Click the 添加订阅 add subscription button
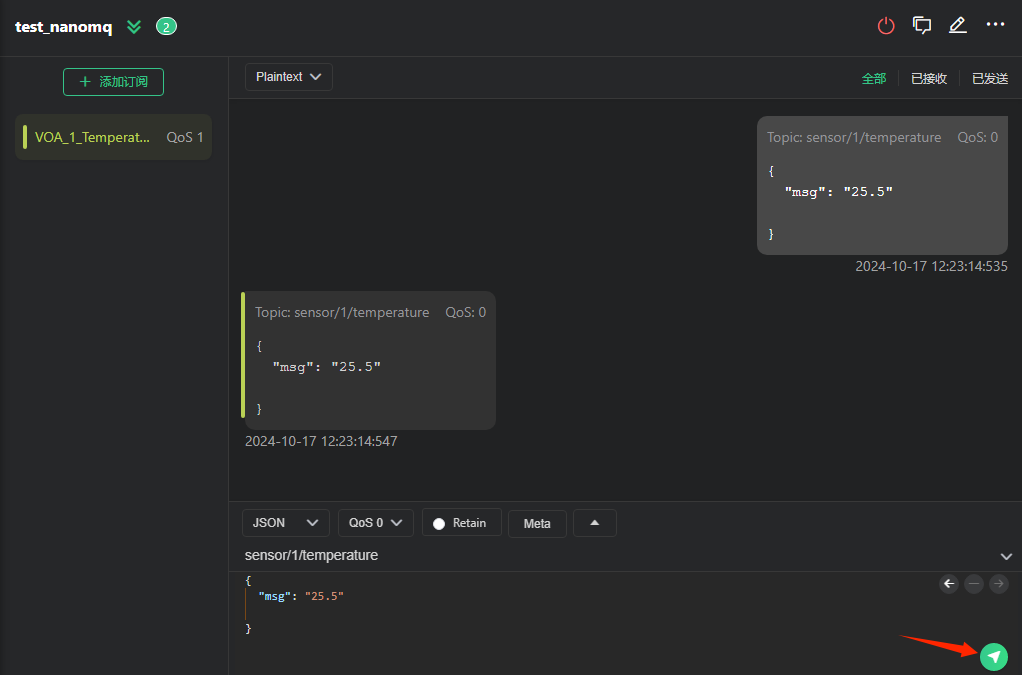 pyautogui.click(x=113, y=82)
